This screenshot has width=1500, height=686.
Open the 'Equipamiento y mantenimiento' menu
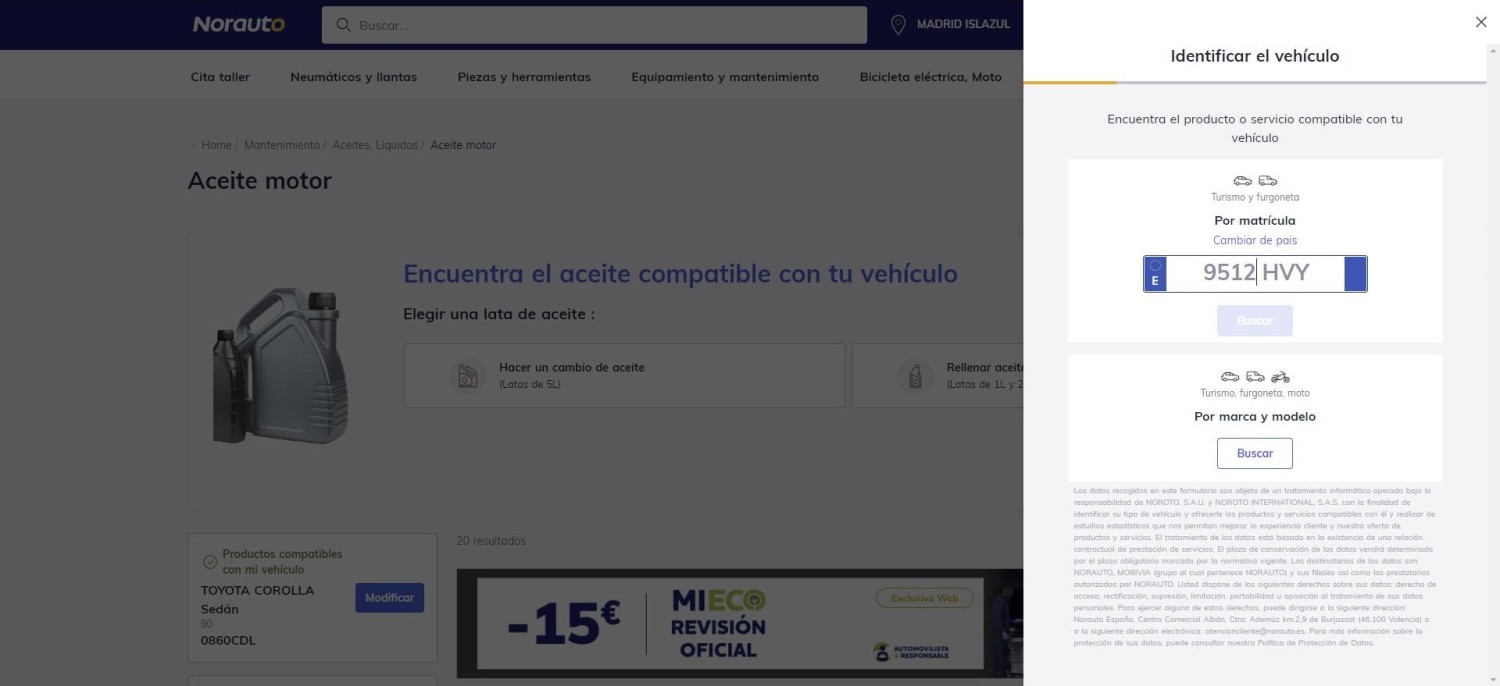click(x=723, y=76)
